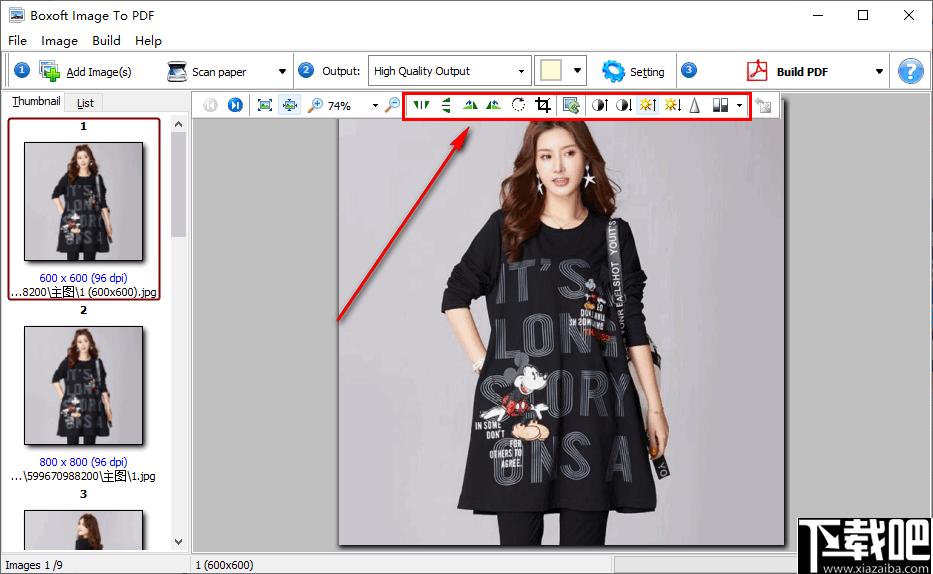The width and height of the screenshot is (933, 574).
Task: Toggle the fit width view icon
Action: pos(290,105)
